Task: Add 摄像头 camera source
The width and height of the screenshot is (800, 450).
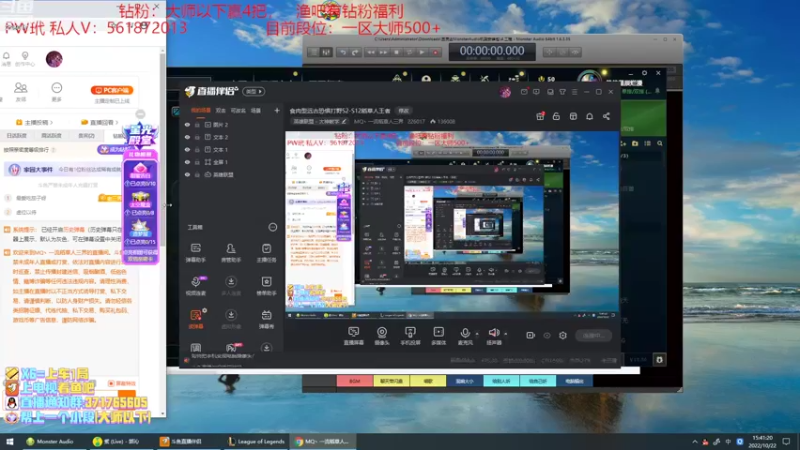Action: pos(382,336)
